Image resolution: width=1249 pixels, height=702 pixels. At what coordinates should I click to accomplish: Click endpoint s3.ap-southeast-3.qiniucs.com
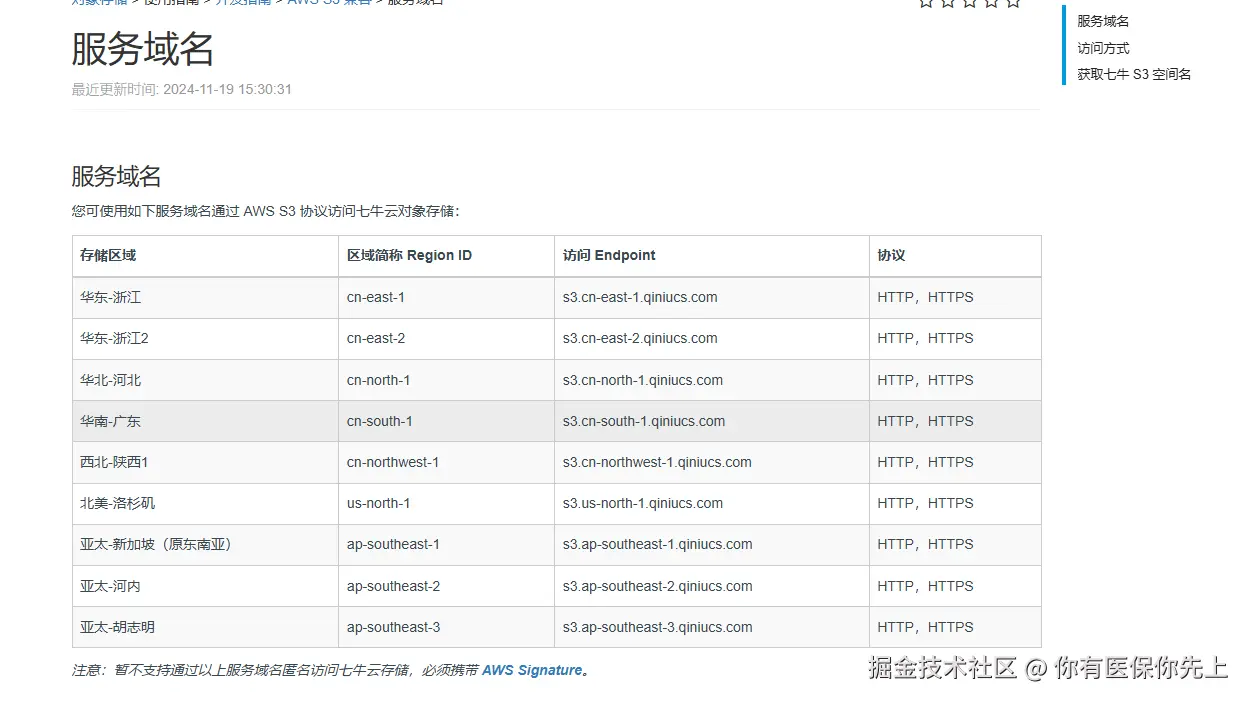click(658, 627)
